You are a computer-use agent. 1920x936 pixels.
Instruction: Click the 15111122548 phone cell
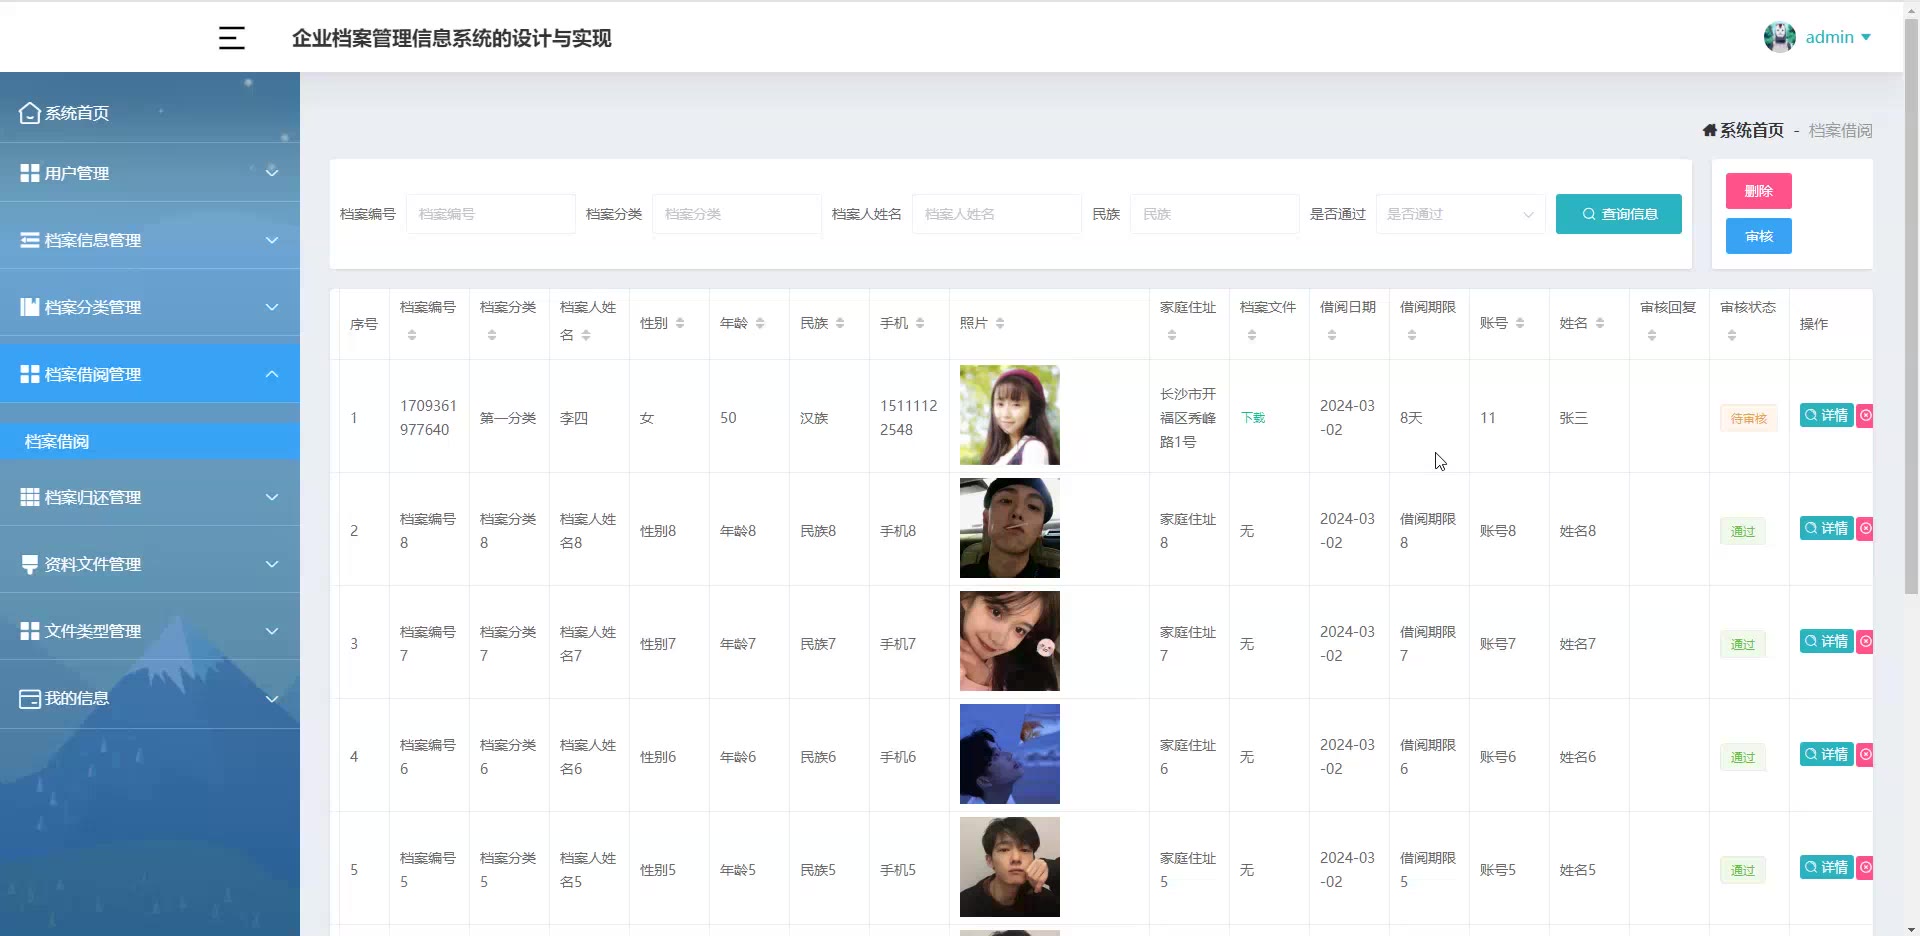click(908, 418)
